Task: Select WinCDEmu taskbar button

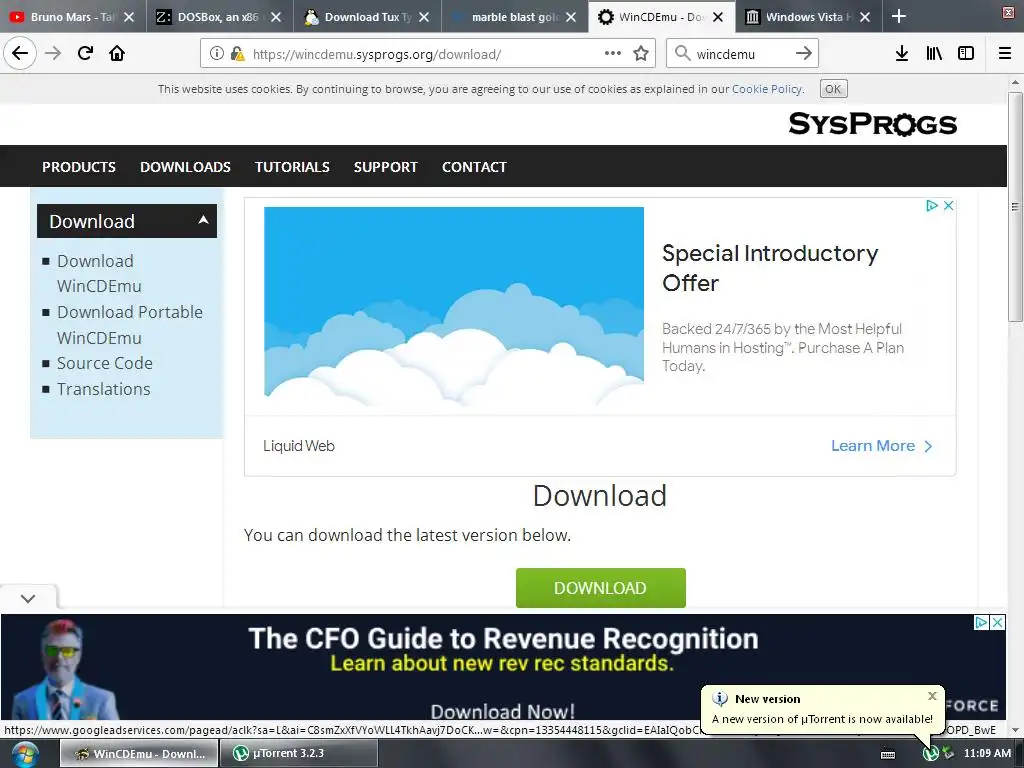Action: (x=139, y=754)
